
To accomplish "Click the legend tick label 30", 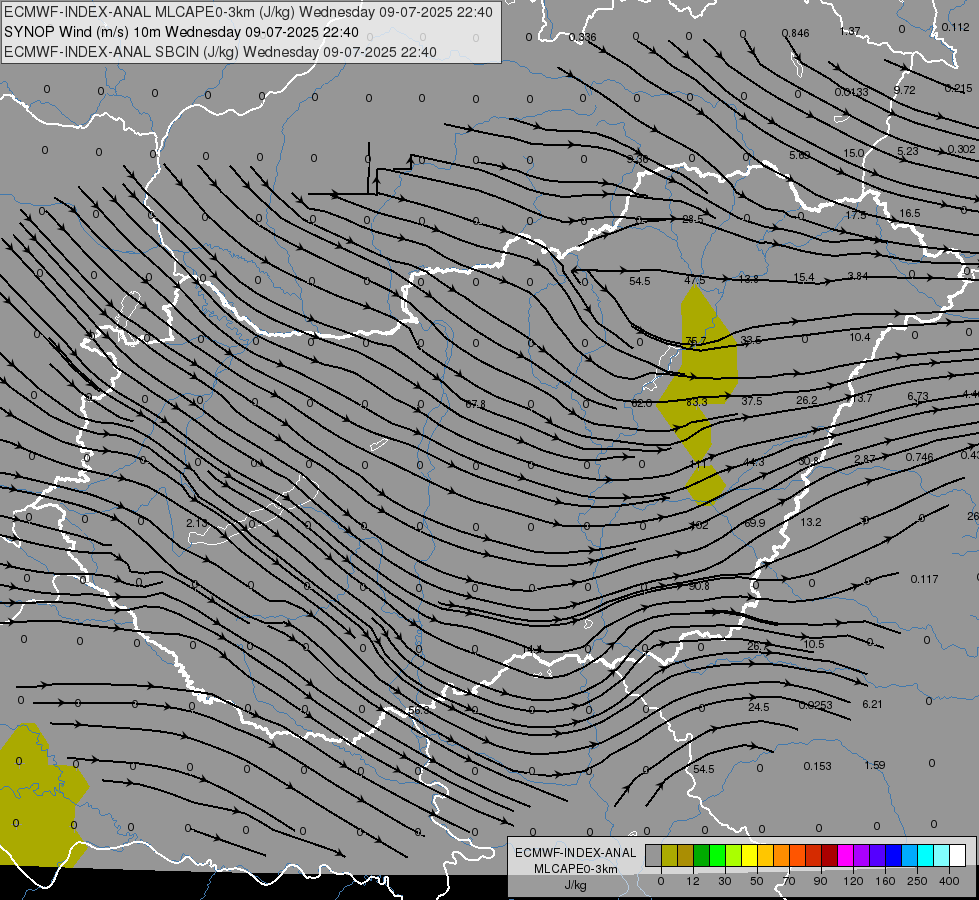I will (x=724, y=881).
